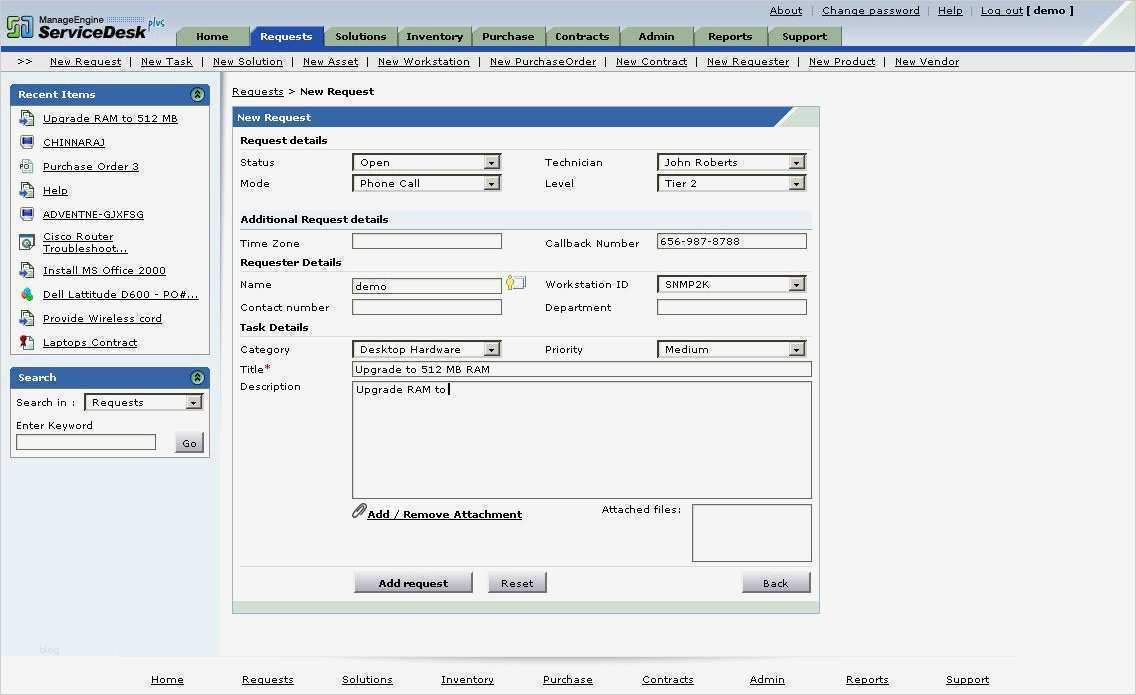The height and width of the screenshot is (695, 1136).
Task: Open the Laptops Contract recent item
Action: coord(90,342)
